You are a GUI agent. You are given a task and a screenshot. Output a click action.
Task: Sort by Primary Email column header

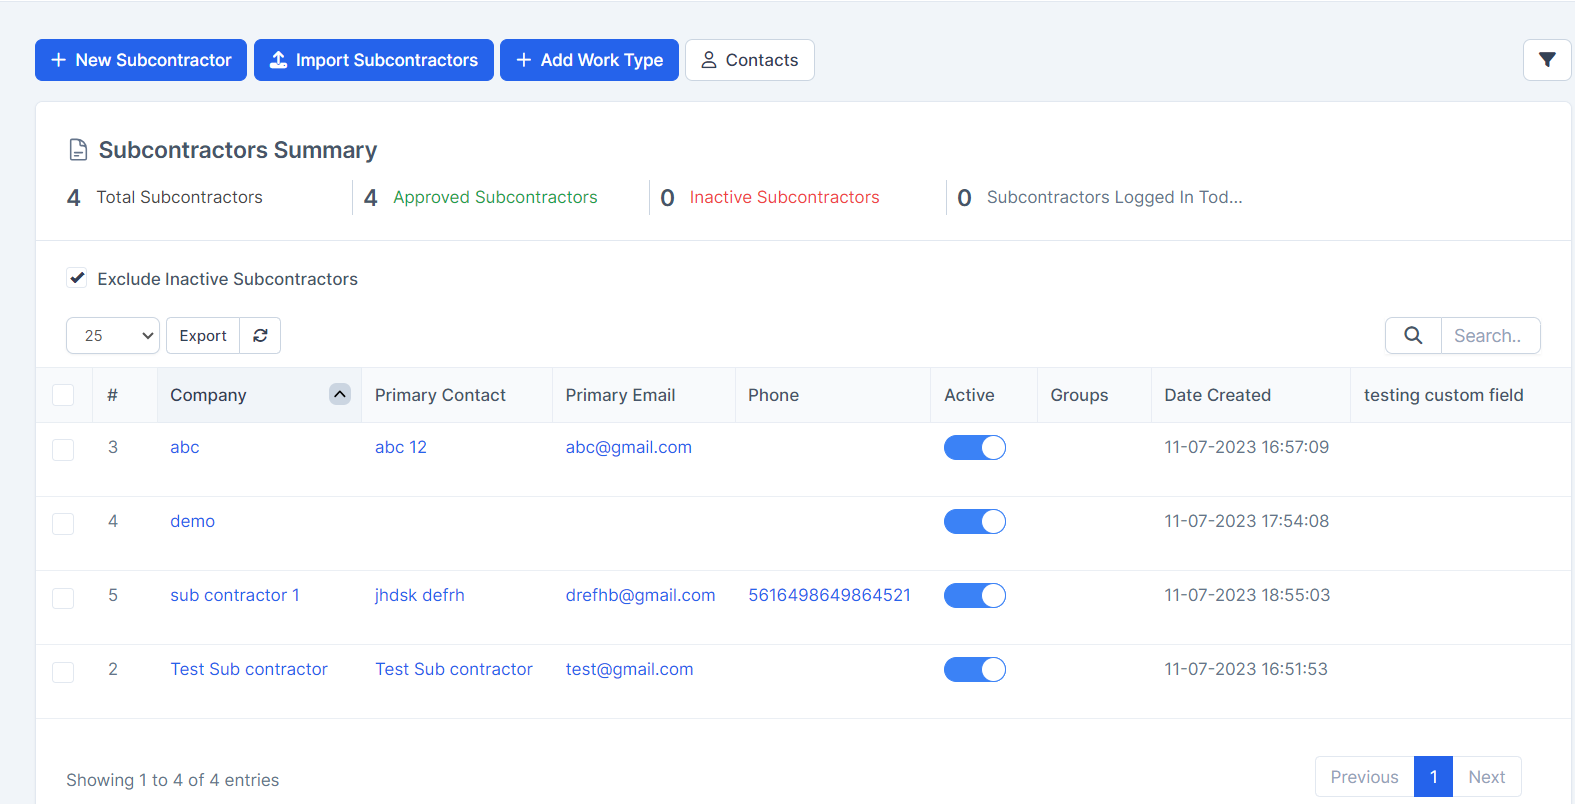[x=644, y=395]
